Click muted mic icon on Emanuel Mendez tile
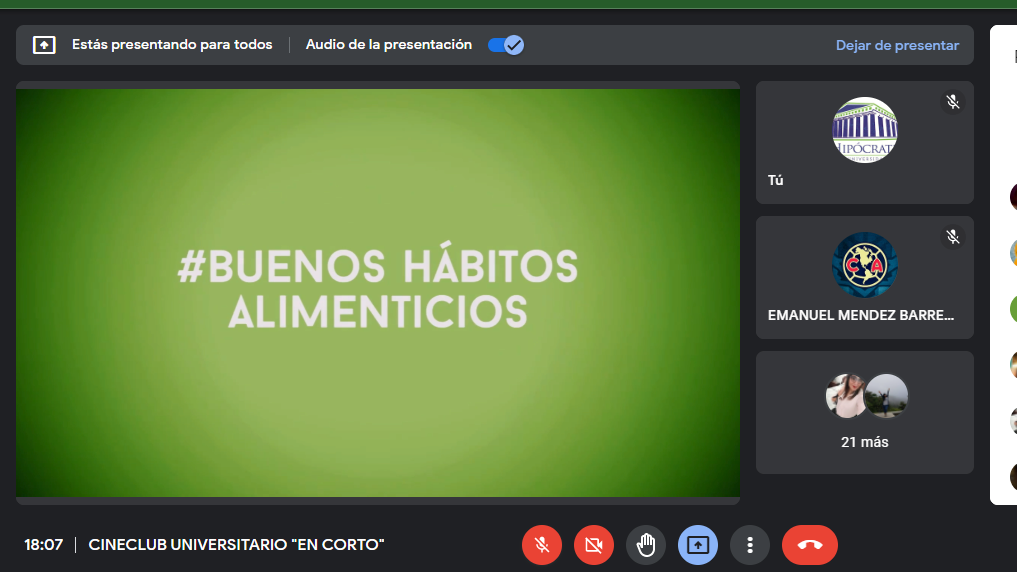The height and width of the screenshot is (572, 1017). tap(952, 237)
